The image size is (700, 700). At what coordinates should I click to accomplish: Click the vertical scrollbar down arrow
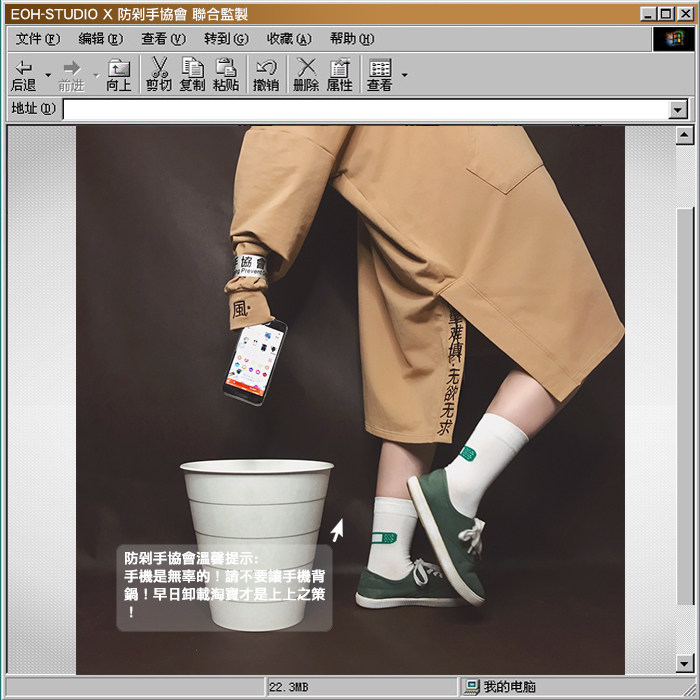tap(684, 663)
